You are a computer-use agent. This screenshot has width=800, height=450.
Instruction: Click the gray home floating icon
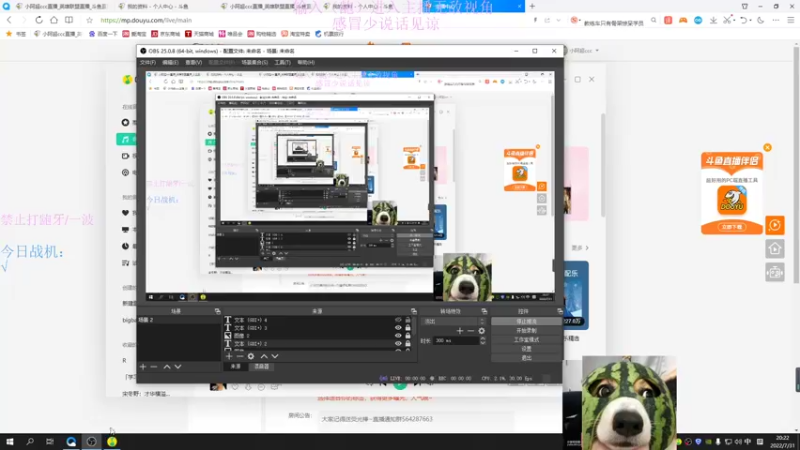pos(774,248)
